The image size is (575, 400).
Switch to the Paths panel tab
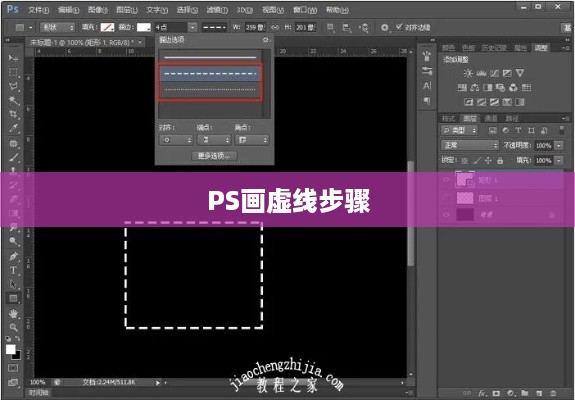[x=512, y=118]
